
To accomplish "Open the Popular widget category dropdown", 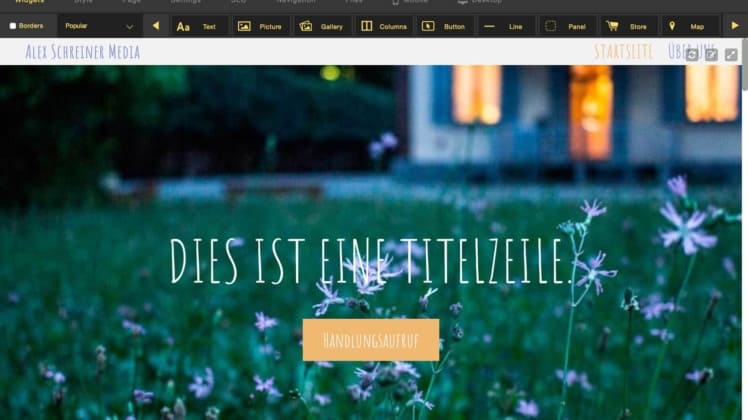I will (99, 26).
